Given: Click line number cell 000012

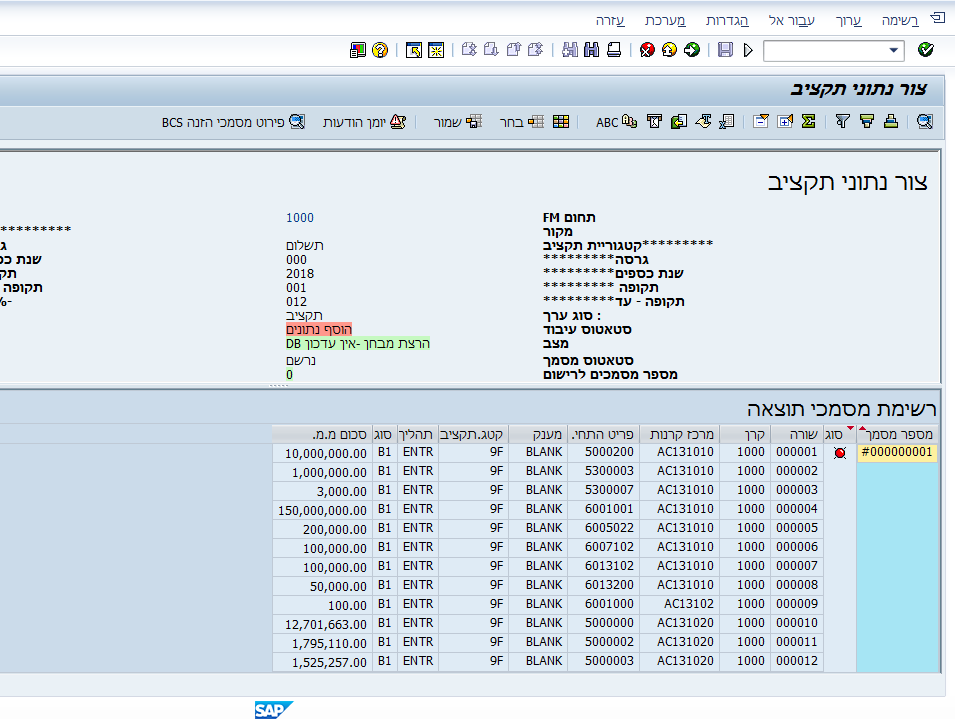Looking at the screenshot, I should click(797, 661).
